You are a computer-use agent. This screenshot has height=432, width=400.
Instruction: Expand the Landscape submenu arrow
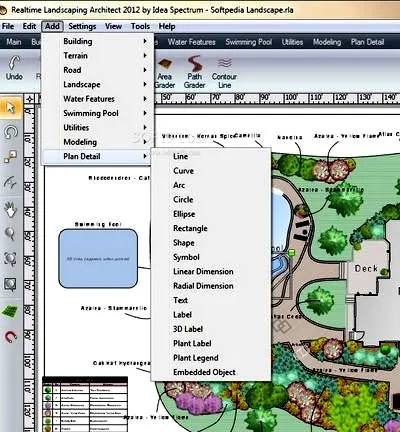pos(145,84)
